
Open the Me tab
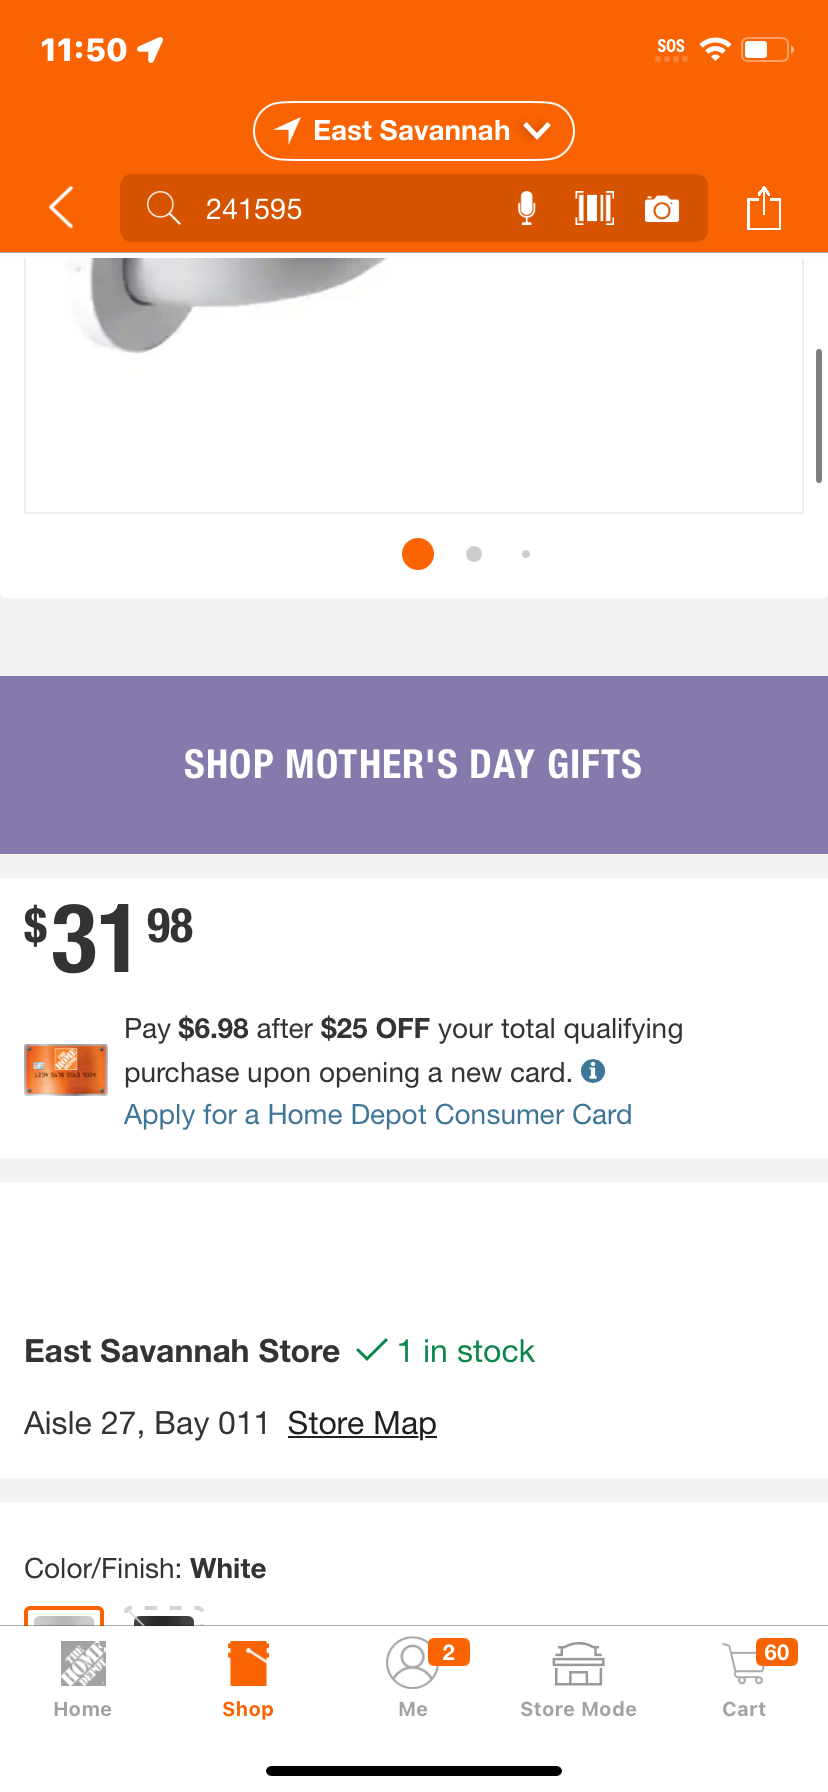tap(413, 1679)
